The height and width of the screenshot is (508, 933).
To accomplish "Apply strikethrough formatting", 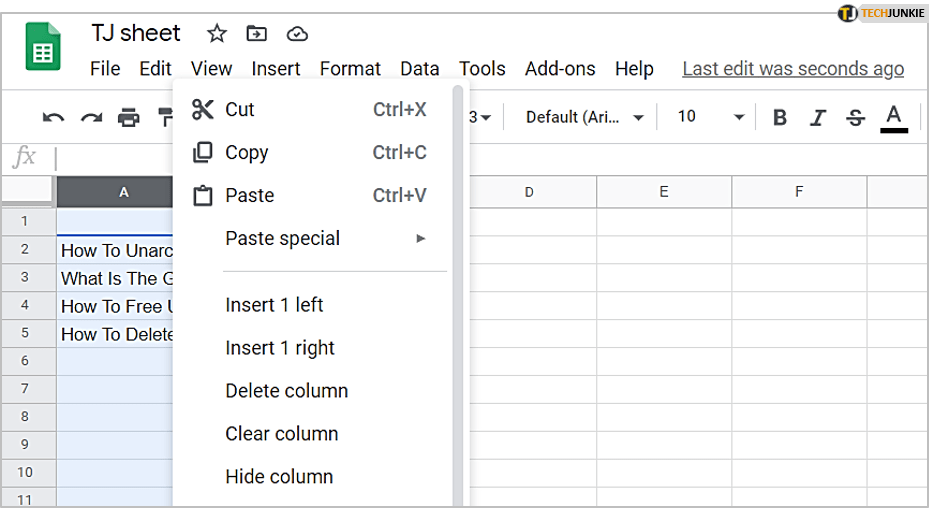I will click(x=855, y=118).
